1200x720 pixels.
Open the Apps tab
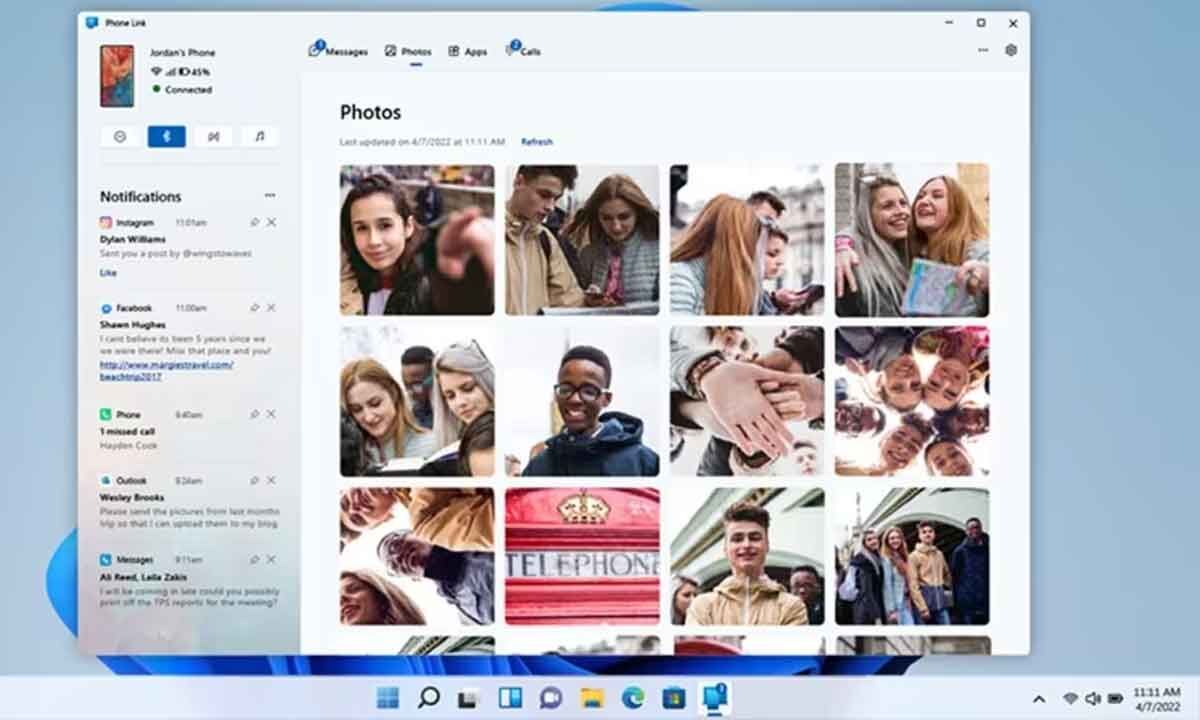tap(467, 51)
